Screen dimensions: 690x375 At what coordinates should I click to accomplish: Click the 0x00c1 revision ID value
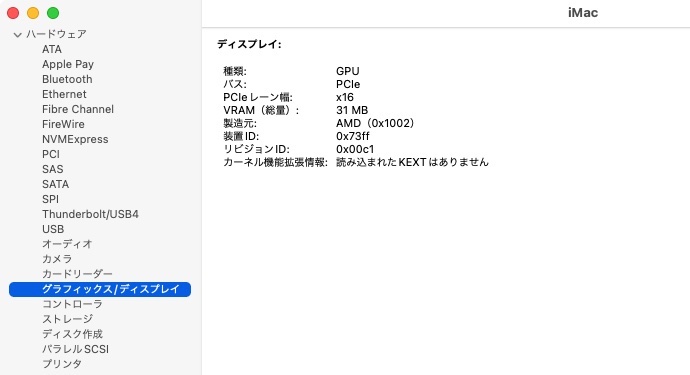click(x=355, y=149)
